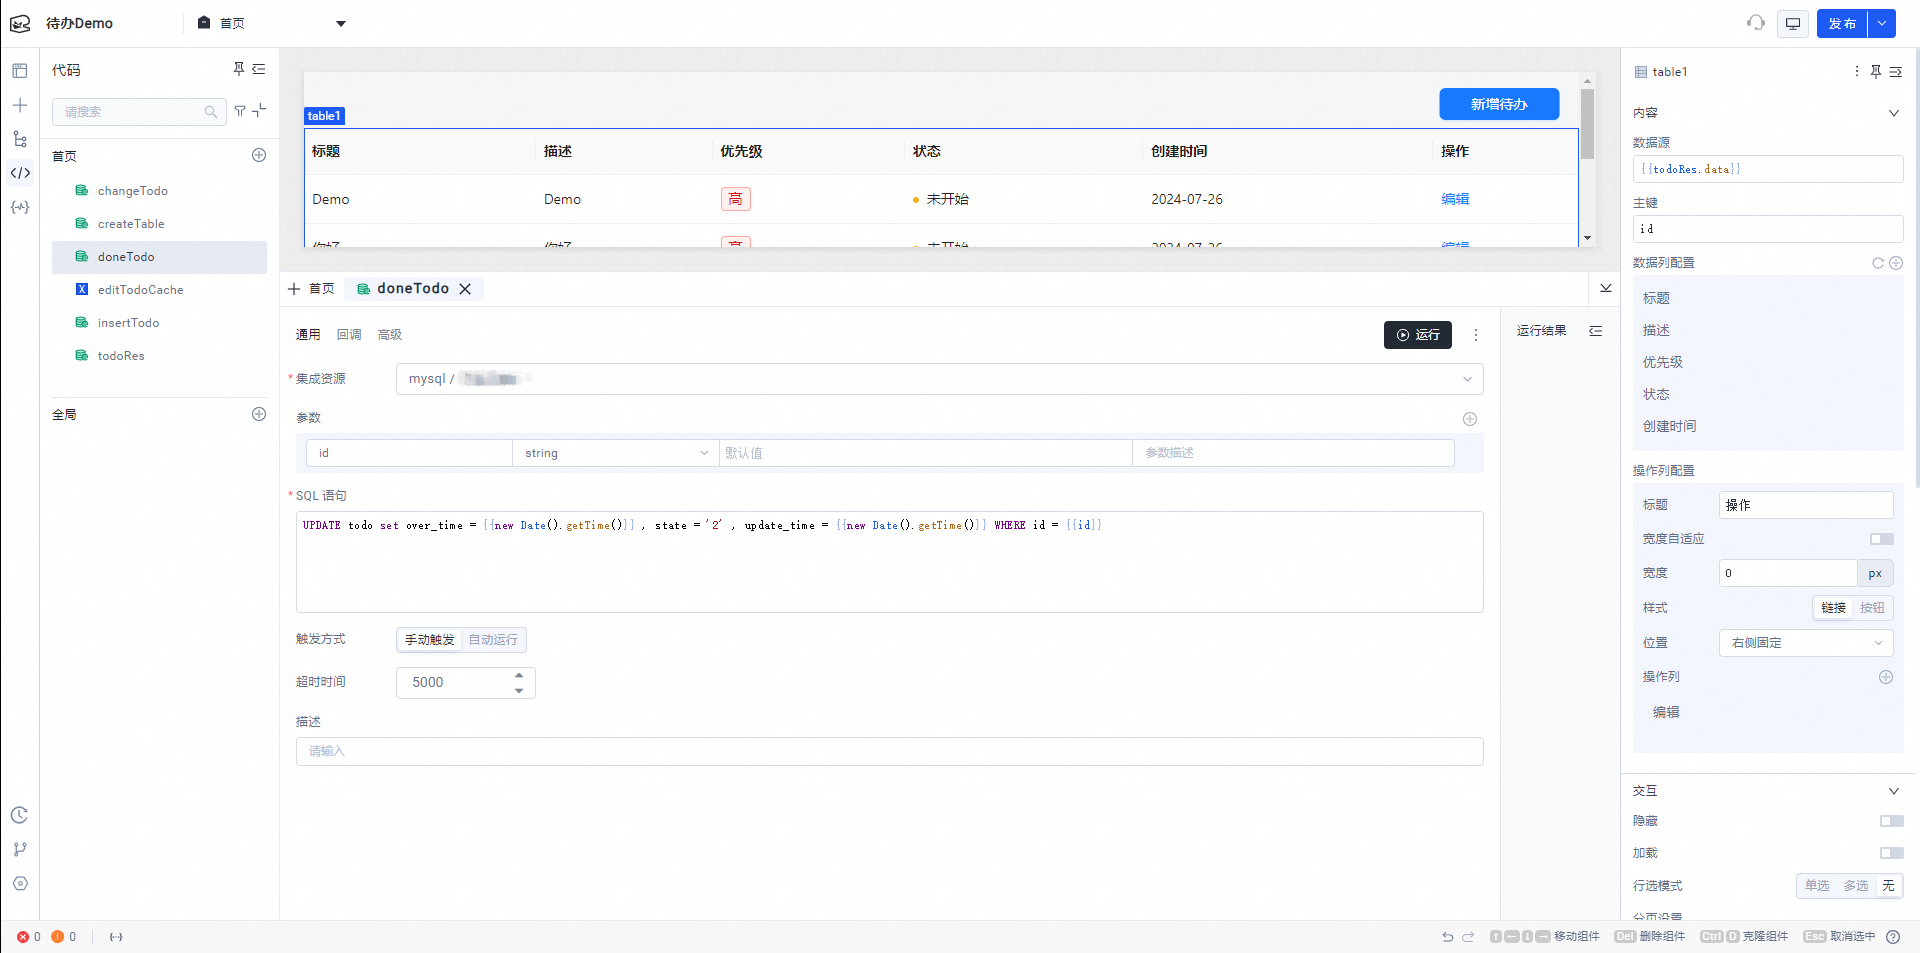Click the 请搜索 code search field

pyautogui.click(x=139, y=112)
